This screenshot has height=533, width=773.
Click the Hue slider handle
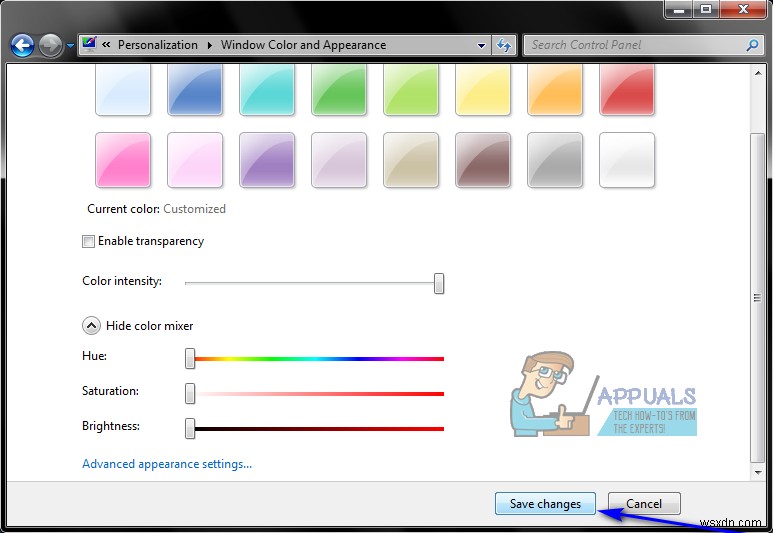(x=190, y=358)
